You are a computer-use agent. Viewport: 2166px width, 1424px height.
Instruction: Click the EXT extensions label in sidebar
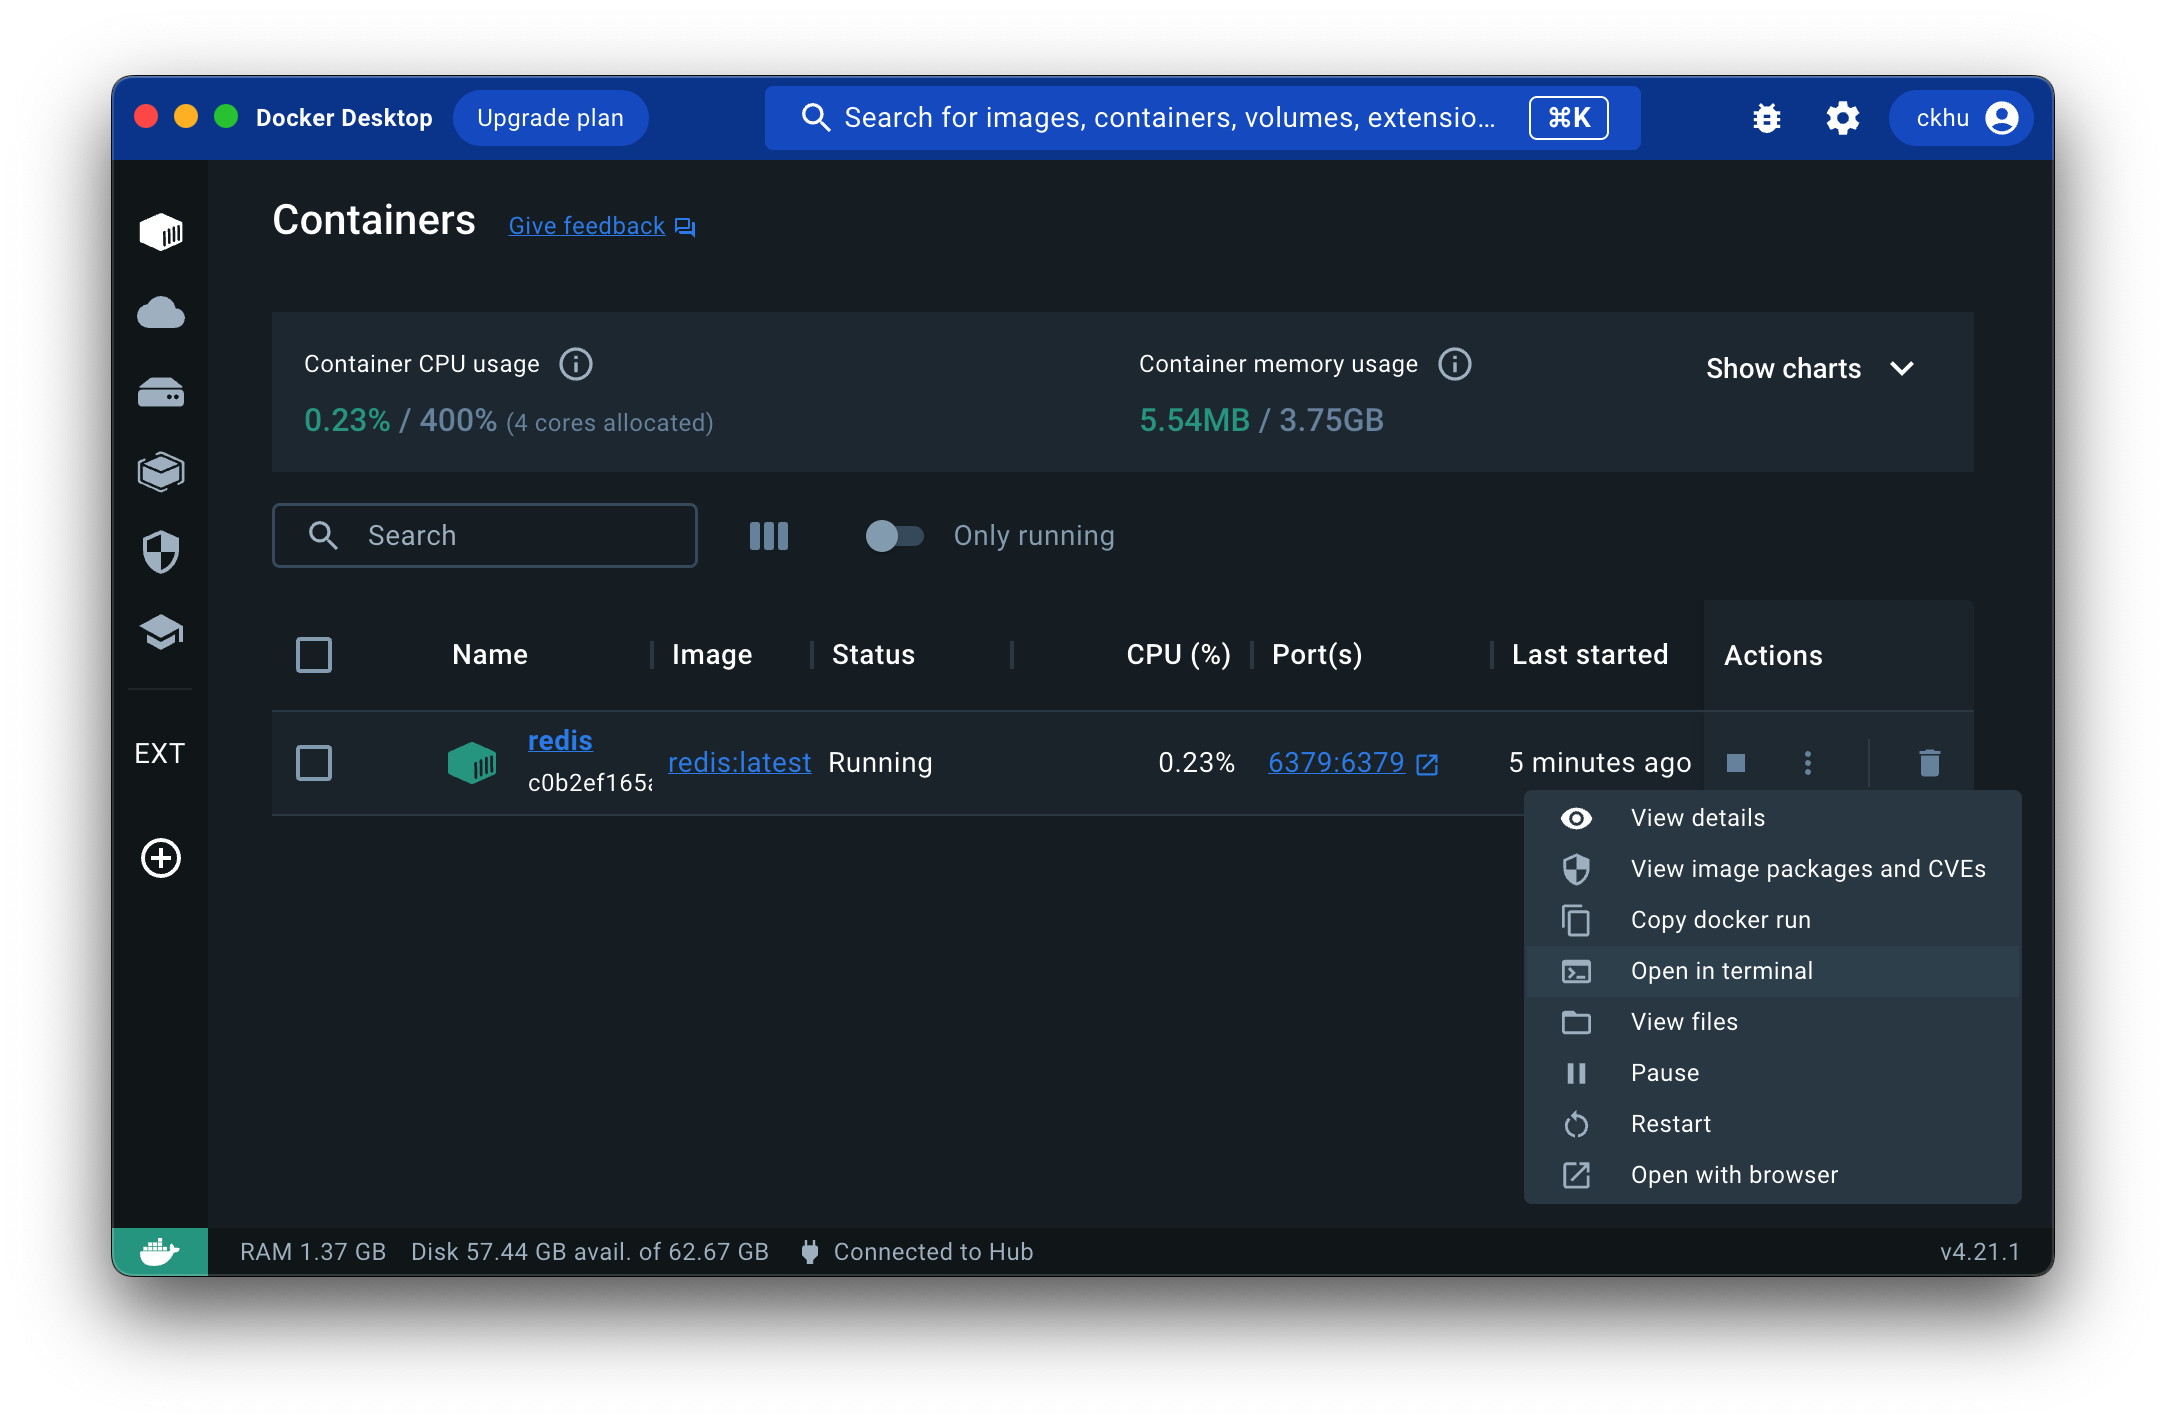[x=160, y=753]
